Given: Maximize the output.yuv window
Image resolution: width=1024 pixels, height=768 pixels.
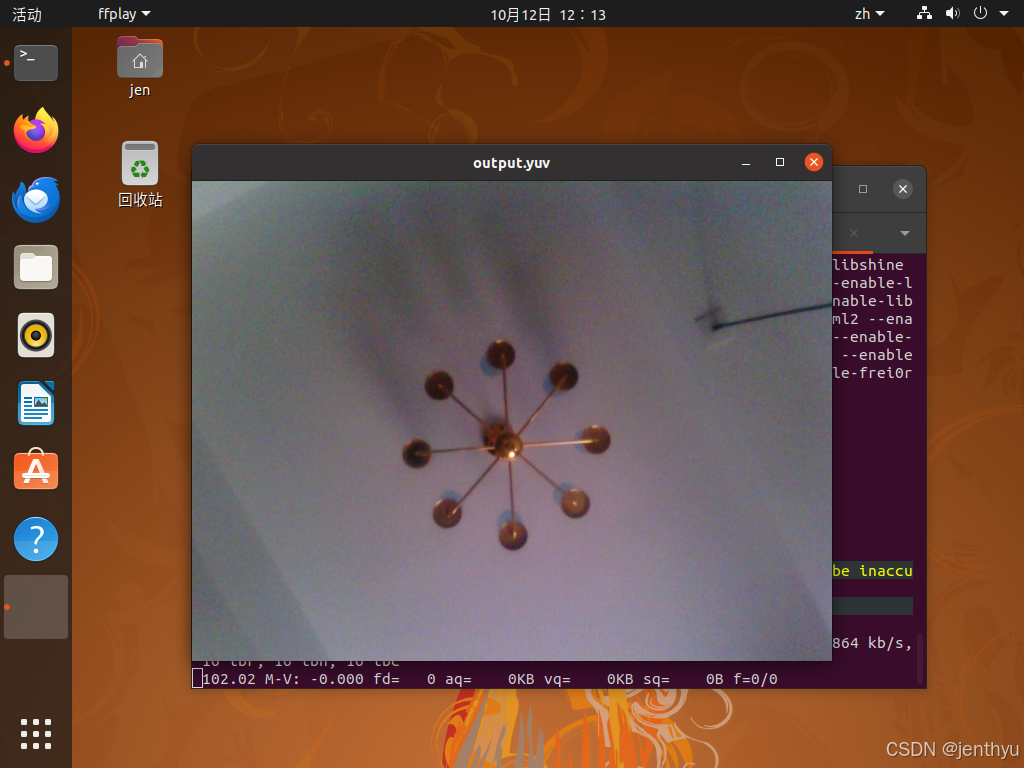Looking at the screenshot, I should point(780,162).
